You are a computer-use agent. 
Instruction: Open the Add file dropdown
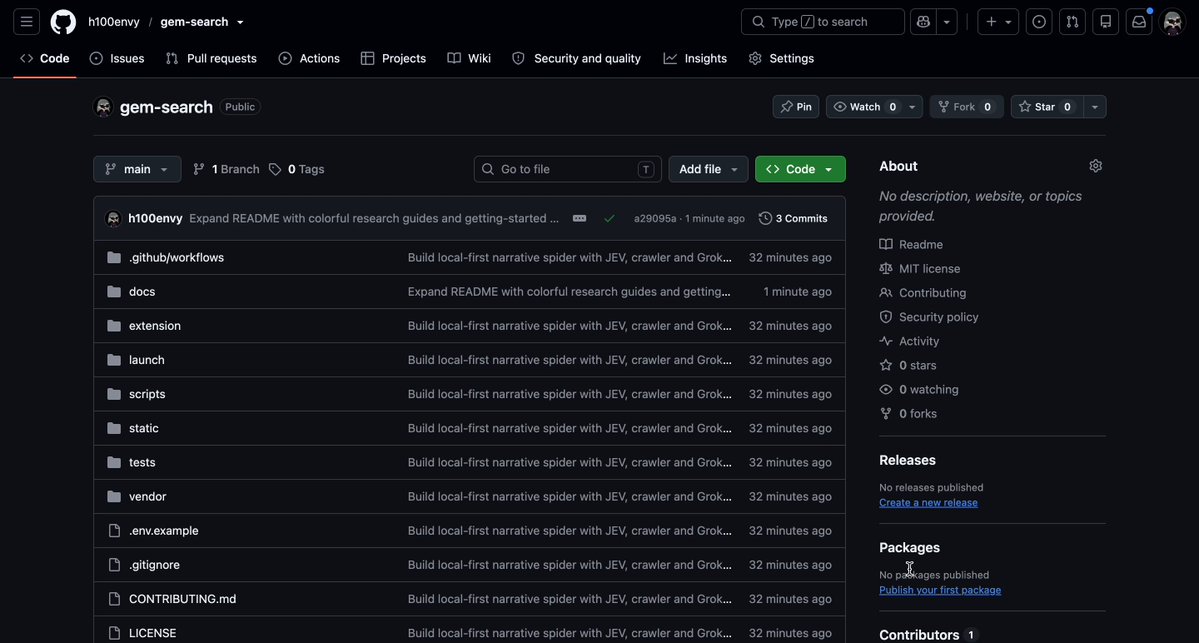tap(708, 169)
